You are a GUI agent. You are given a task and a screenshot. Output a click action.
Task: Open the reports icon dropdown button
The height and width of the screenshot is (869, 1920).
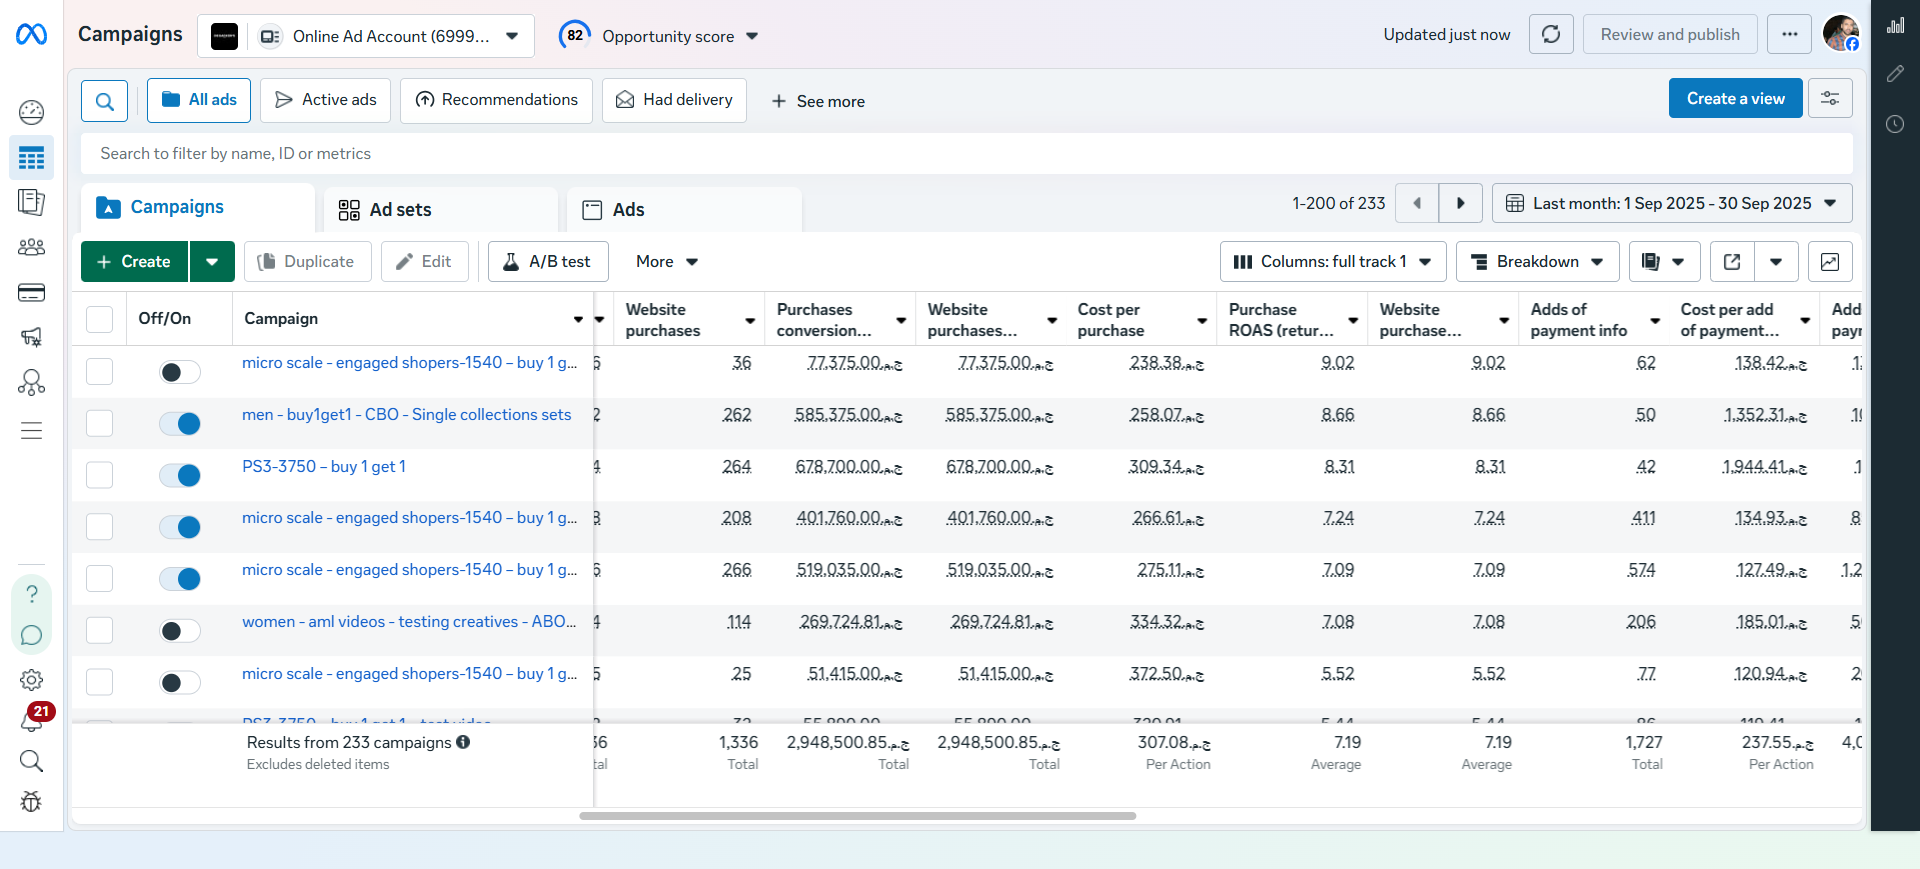[1664, 262]
